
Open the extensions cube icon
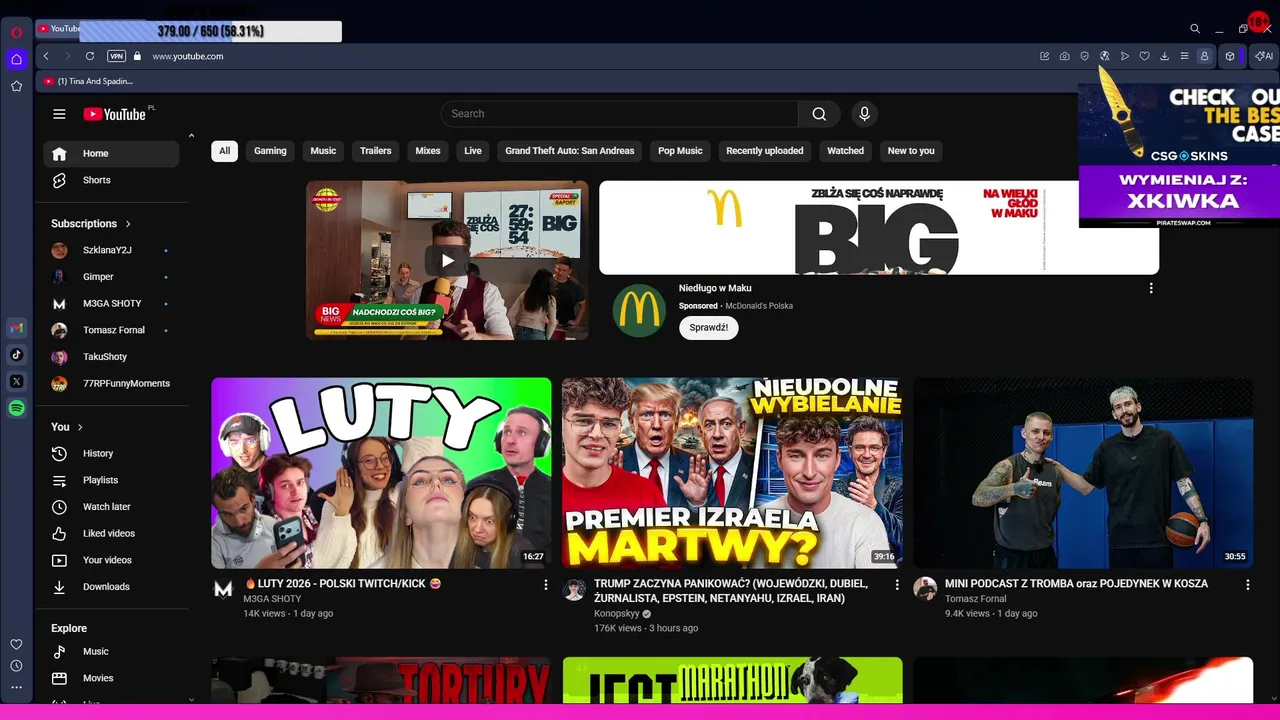click(1230, 56)
